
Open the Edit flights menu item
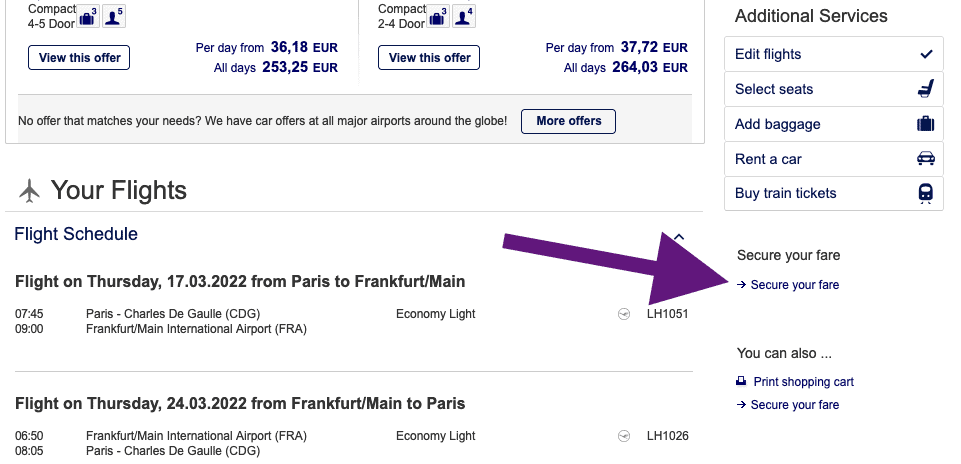coord(768,54)
